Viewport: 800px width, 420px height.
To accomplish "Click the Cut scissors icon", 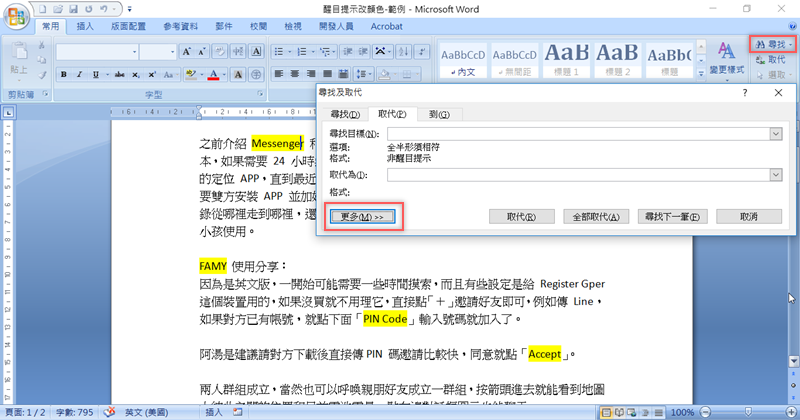I will (42, 45).
